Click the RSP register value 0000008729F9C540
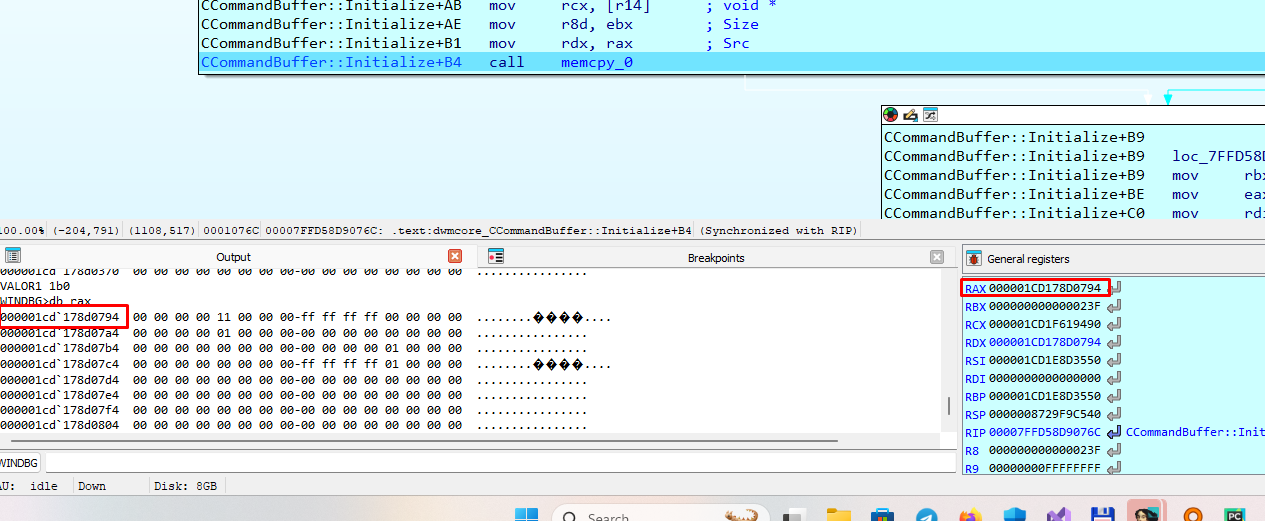Image resolution: width=1265 pixels, height=521 pixels. point(1045,414)
